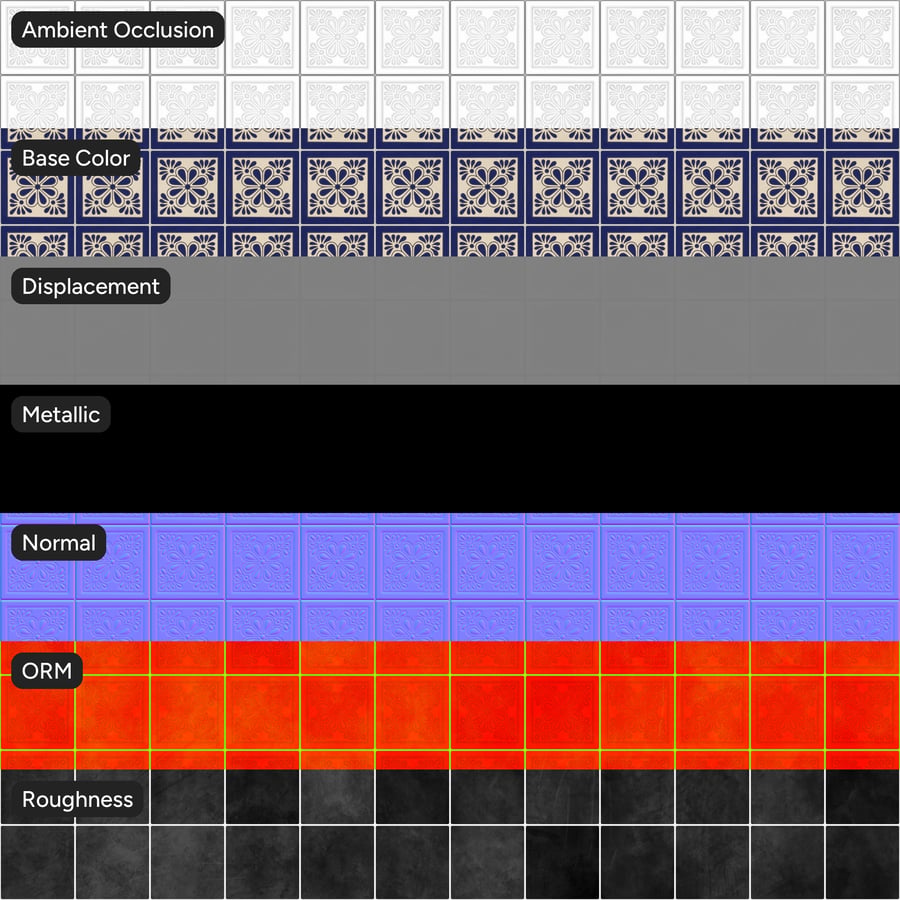
Task: Open the red-orange ORM map preview
Action: click(x=450, y=705)
